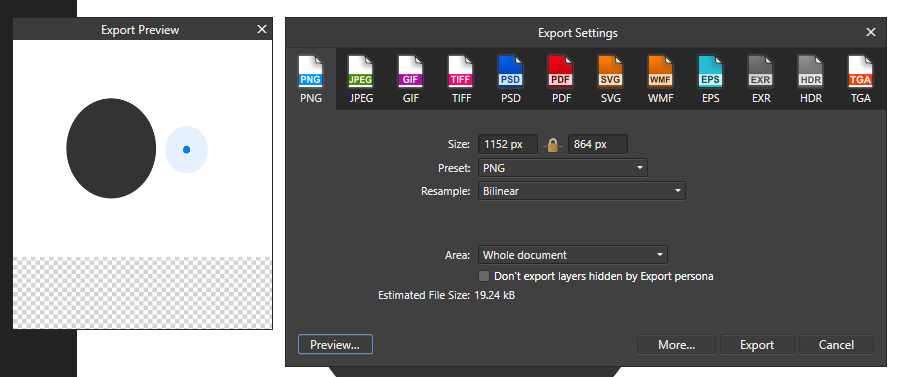Confirm with the Export button
900x377 pixels.
pos(757,344)
